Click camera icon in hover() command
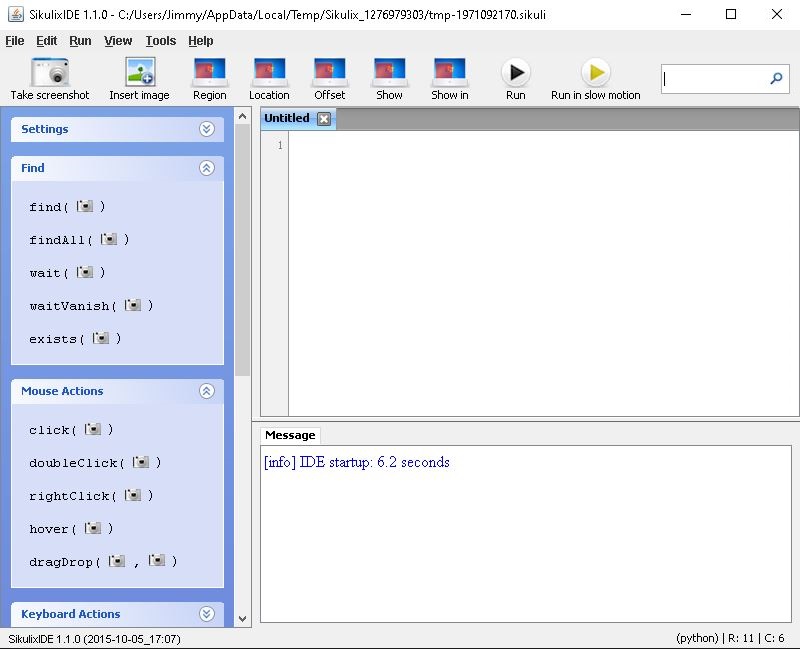This screenshot has width=800, height=650. (x=93, y=528)
